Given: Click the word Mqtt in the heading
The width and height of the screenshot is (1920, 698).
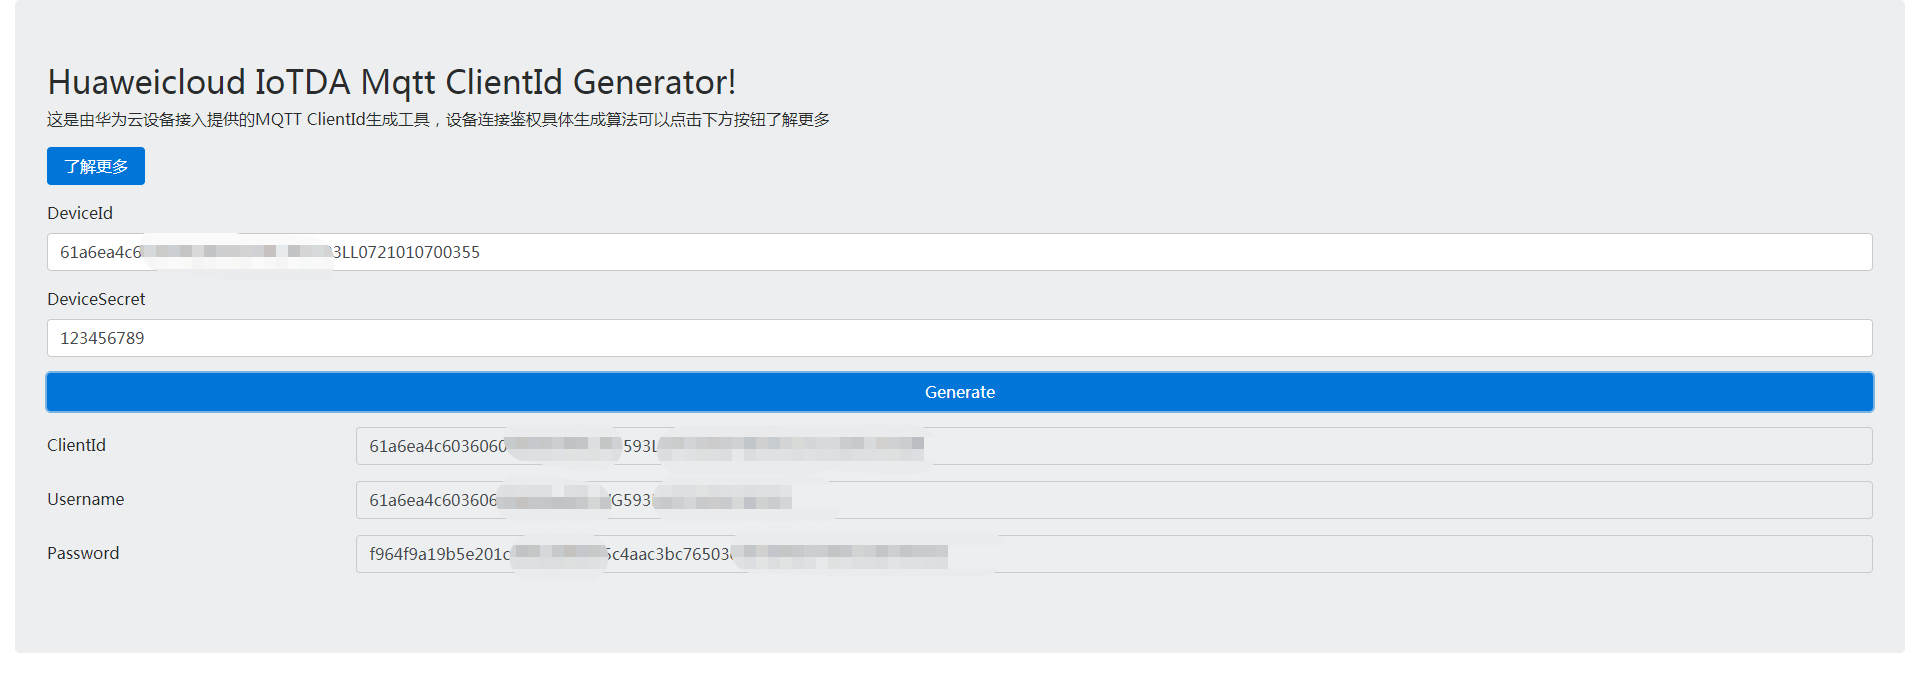Looking at the screenshot, I should pos(397,82).
